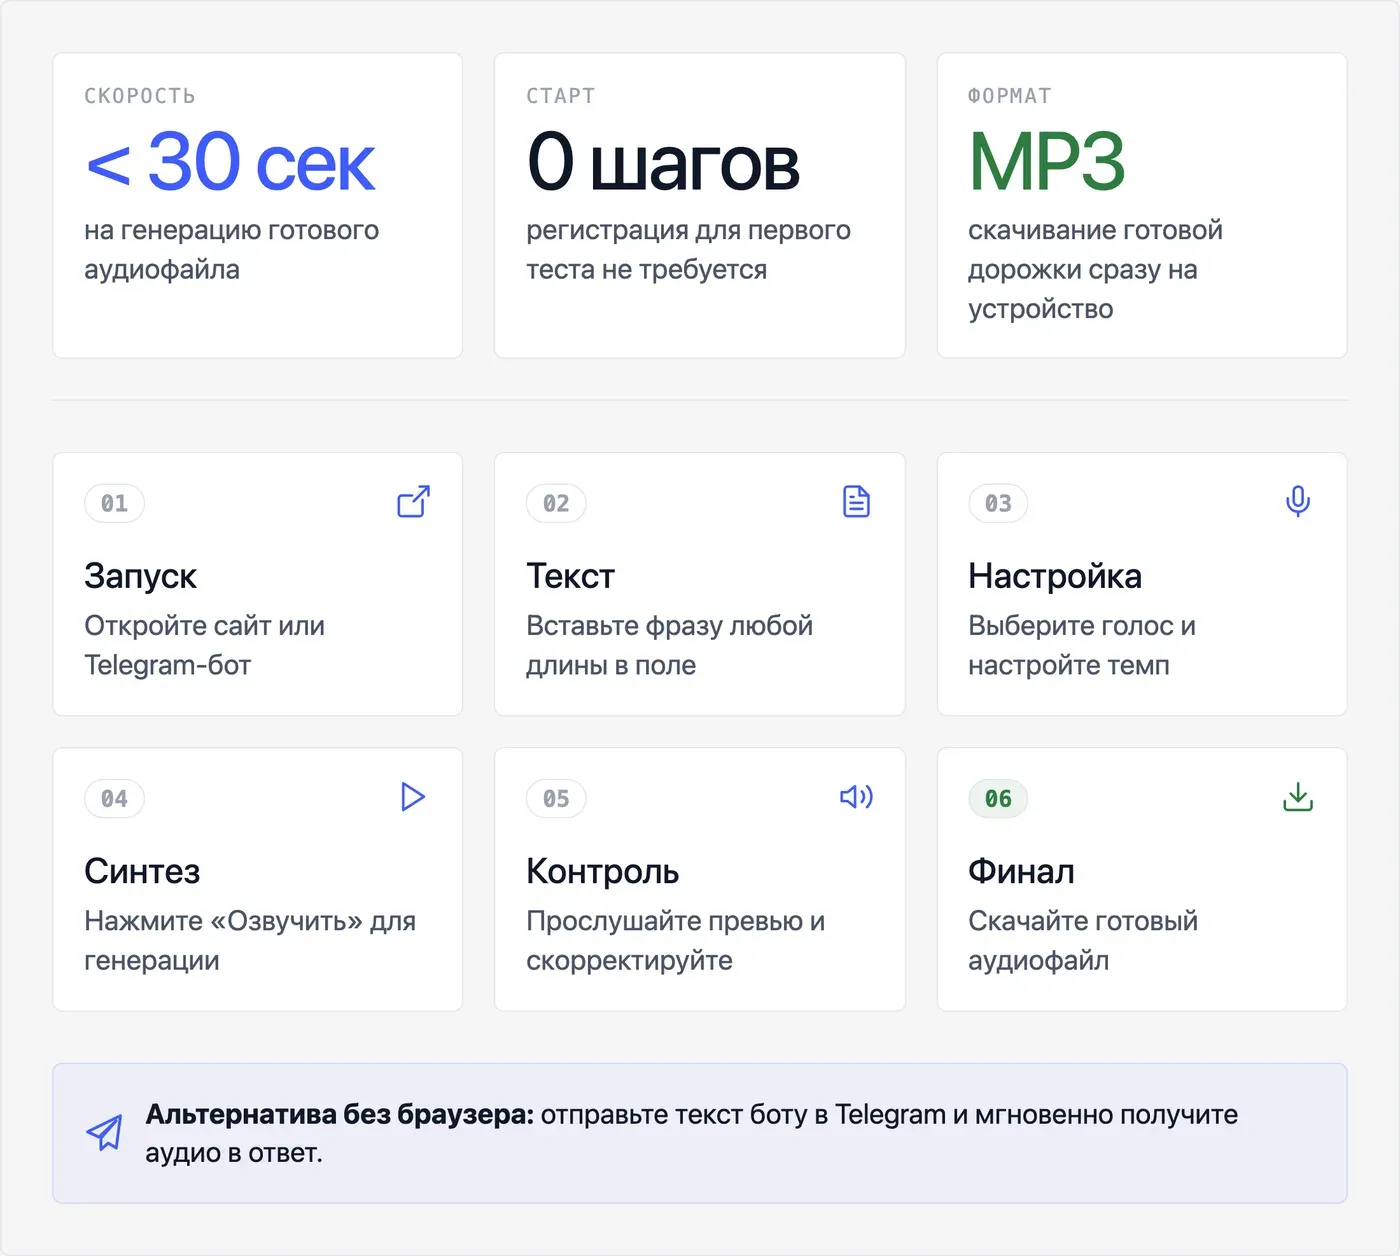Click "на генерацию готового аудиофайла" caption
The height and width of the screenshot is (1256, 1400).
(232, 249)
